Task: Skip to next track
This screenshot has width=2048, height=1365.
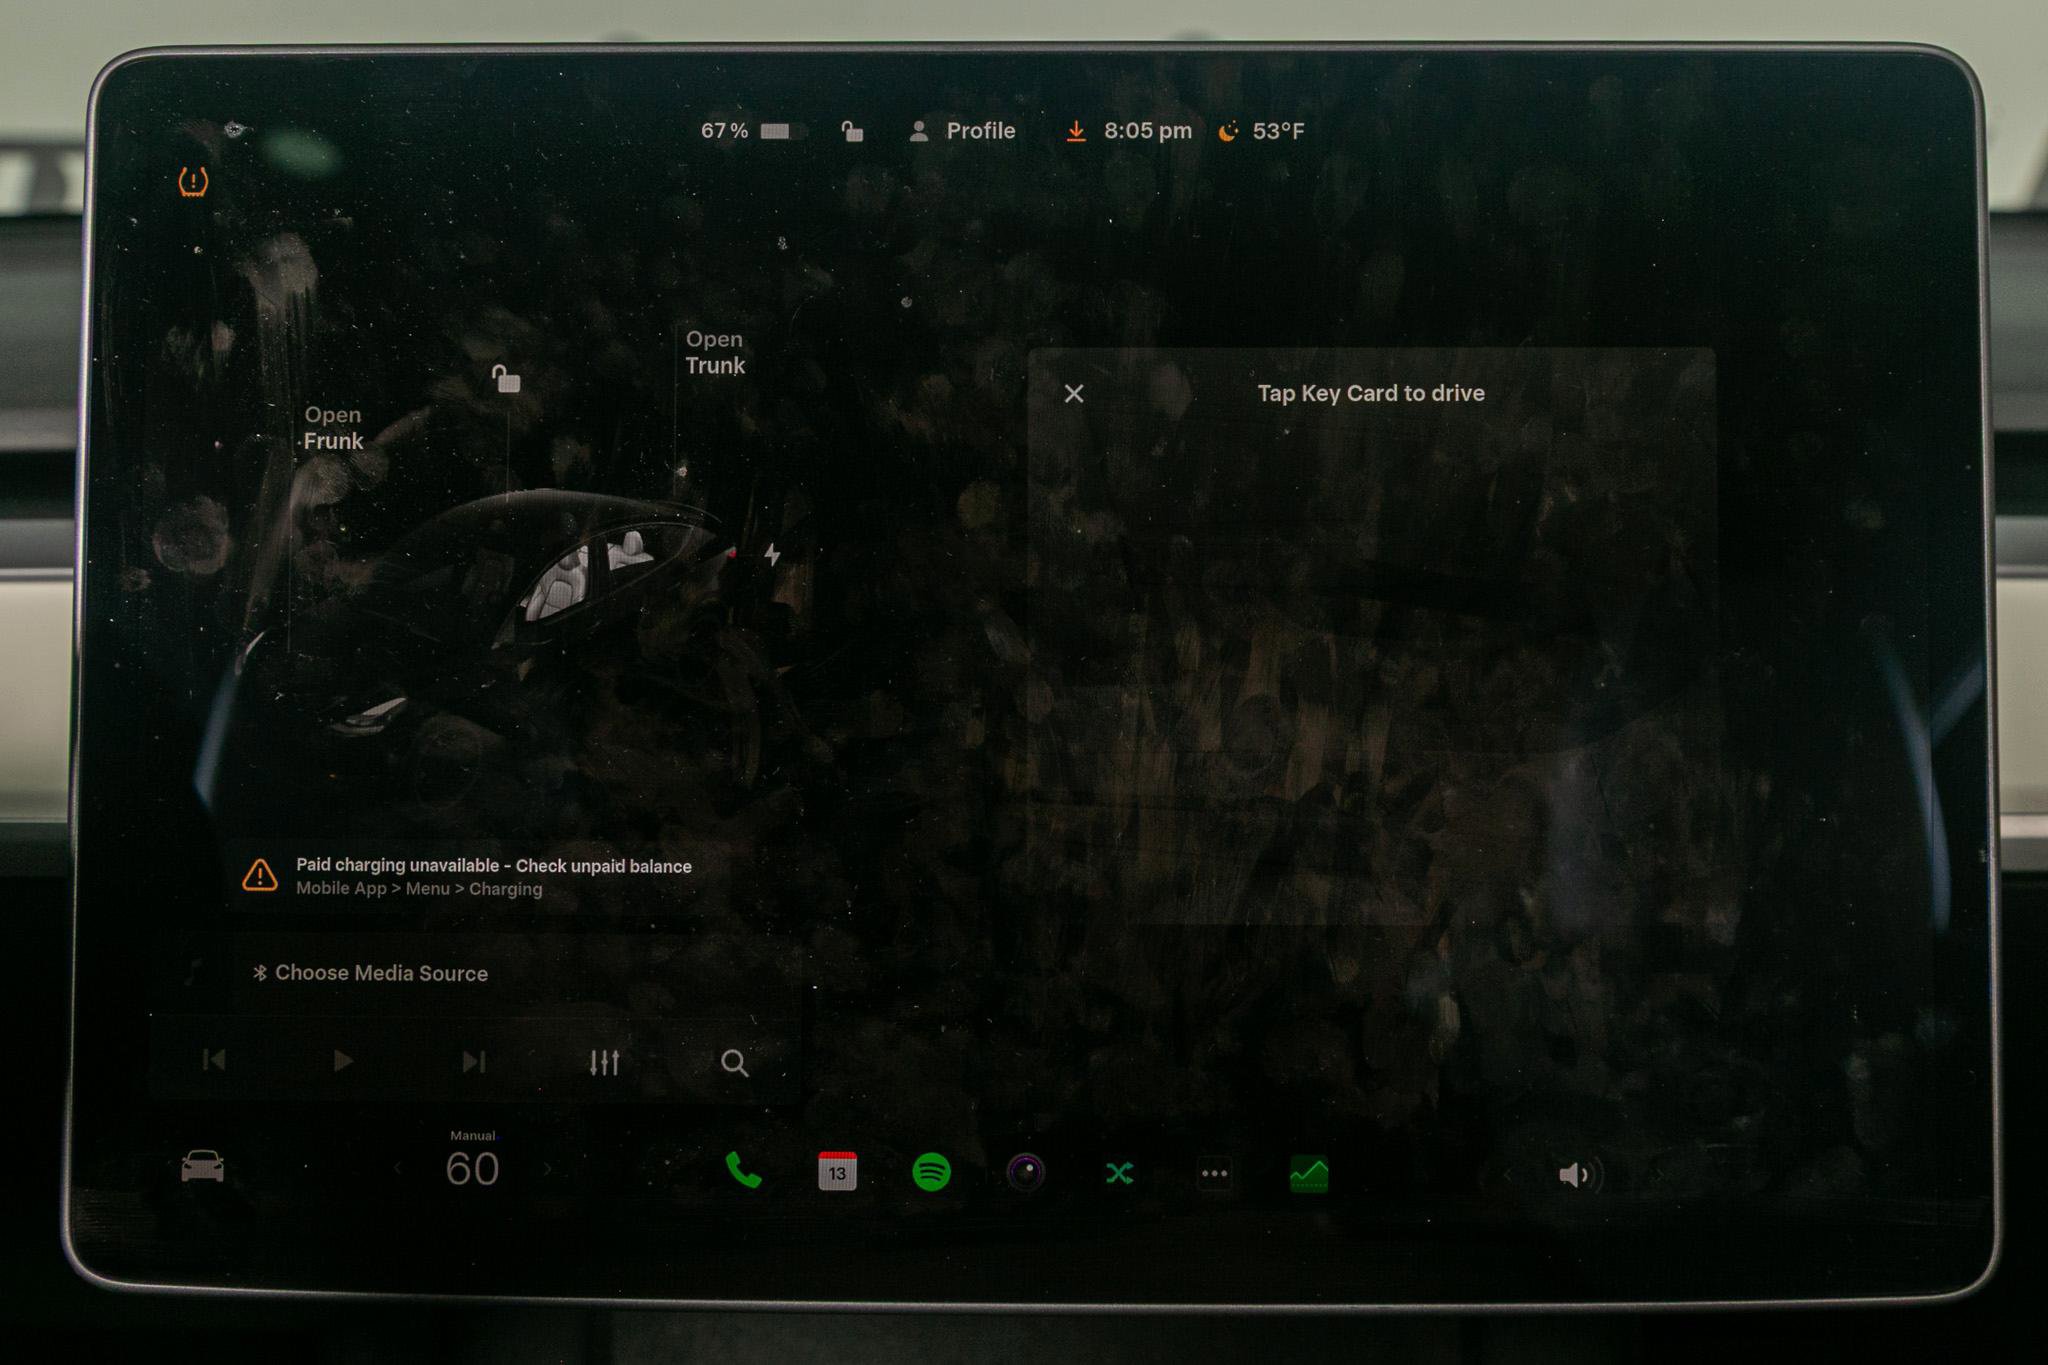Action: coord(473,1061)
